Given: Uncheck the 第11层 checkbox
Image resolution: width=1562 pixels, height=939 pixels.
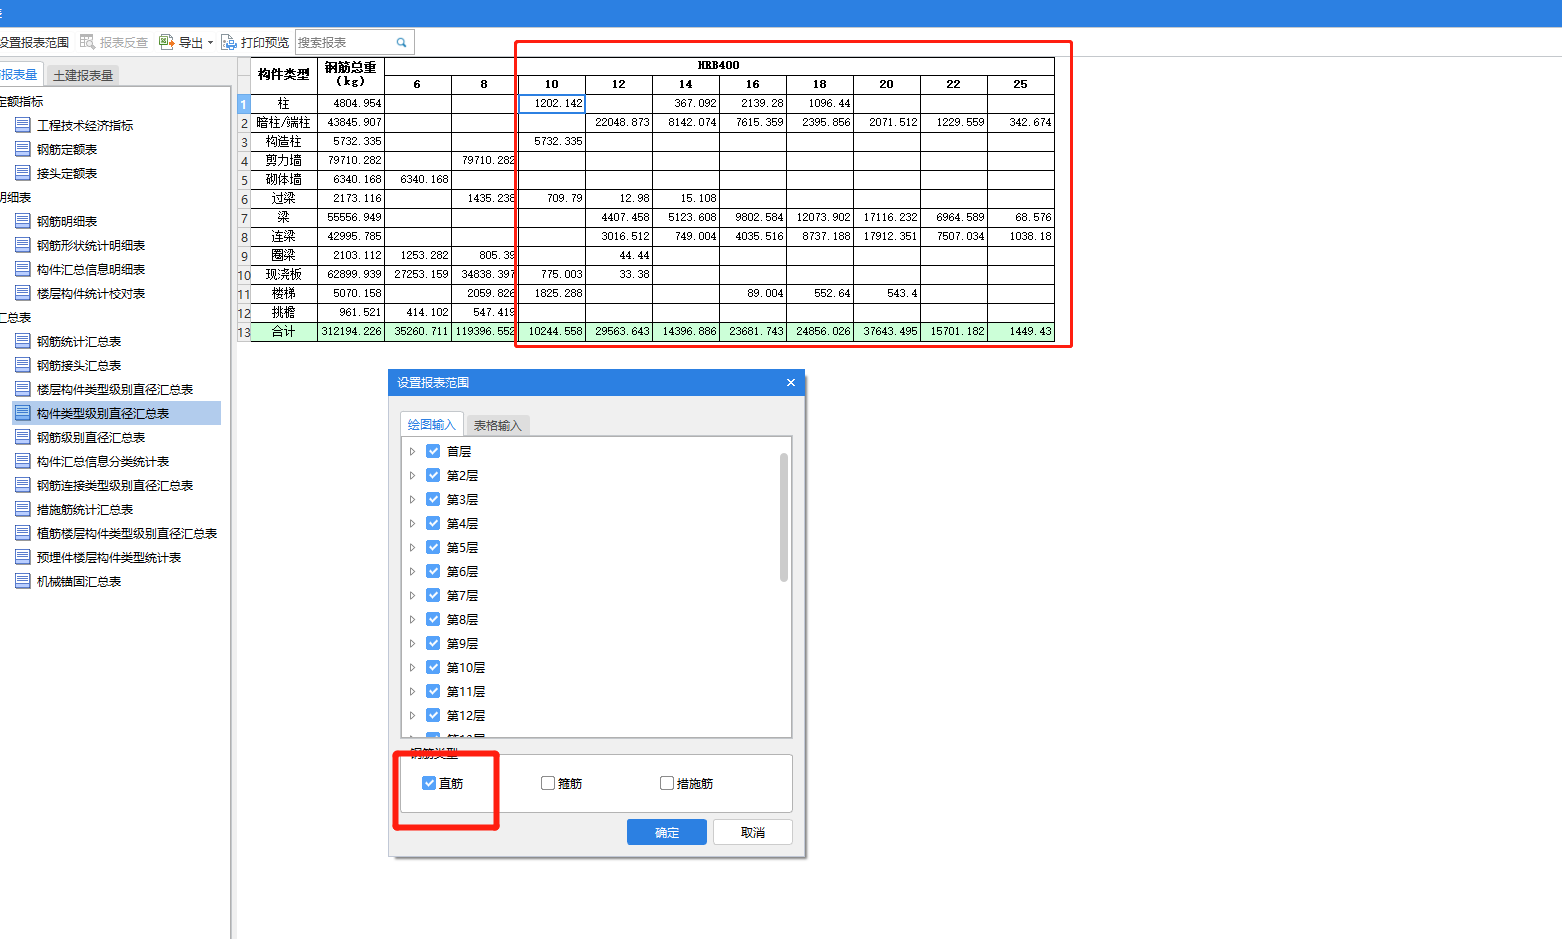Looking at the screenshot, I should (433, 691).
